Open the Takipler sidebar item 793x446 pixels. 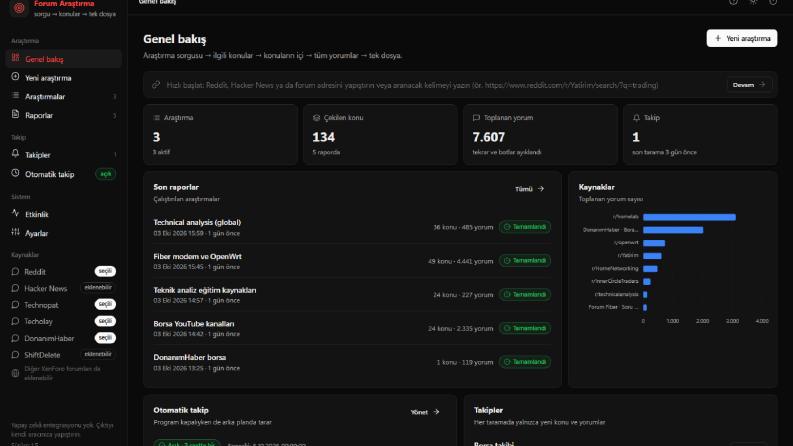click(x=64, y=155)
